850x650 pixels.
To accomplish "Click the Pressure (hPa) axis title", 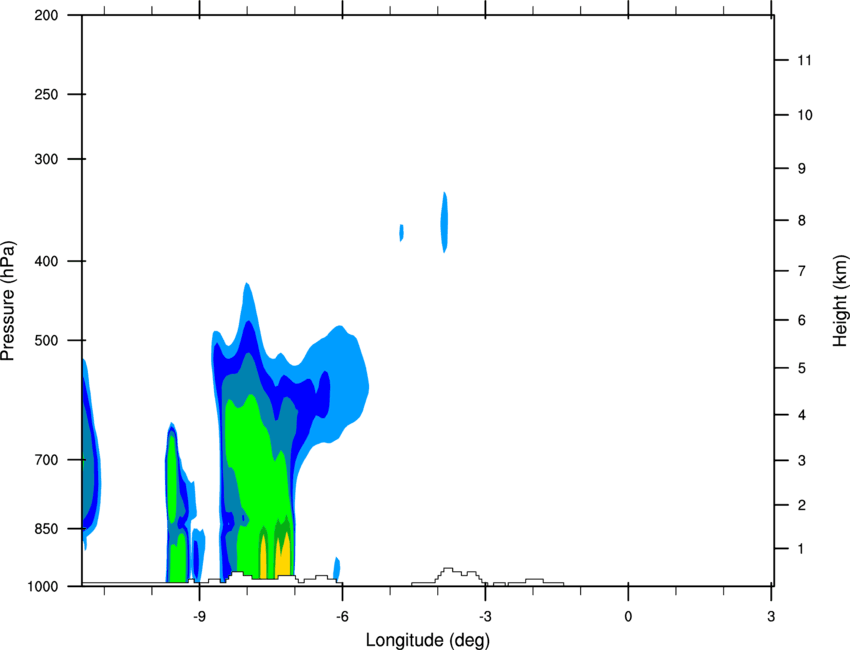I will (x=8, y=301).
